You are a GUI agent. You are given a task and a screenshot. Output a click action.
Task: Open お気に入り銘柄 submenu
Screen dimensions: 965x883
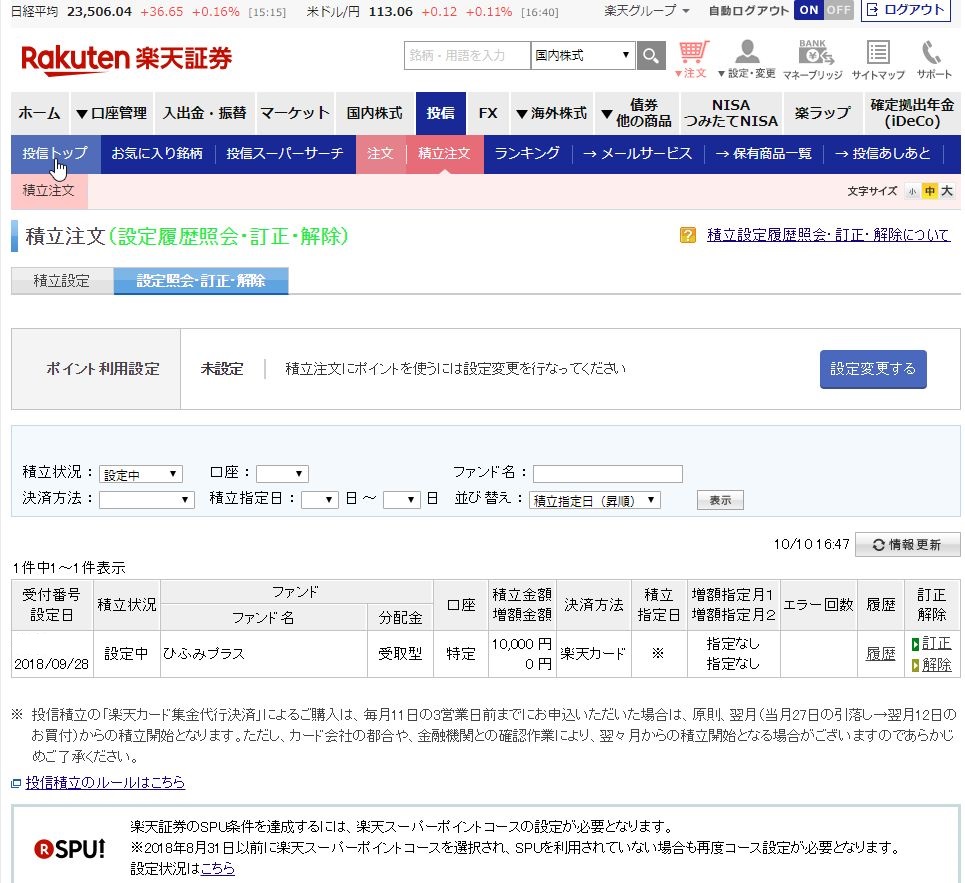(157, 154)
